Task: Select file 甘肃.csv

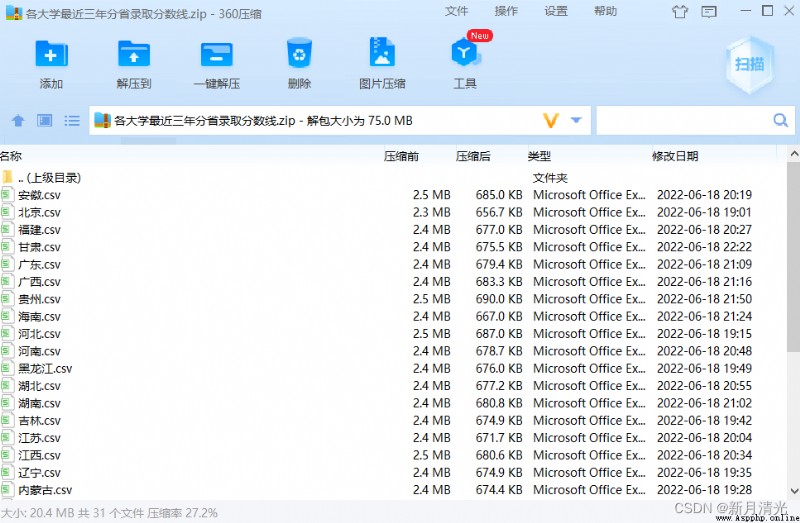Action: point(393,247)
